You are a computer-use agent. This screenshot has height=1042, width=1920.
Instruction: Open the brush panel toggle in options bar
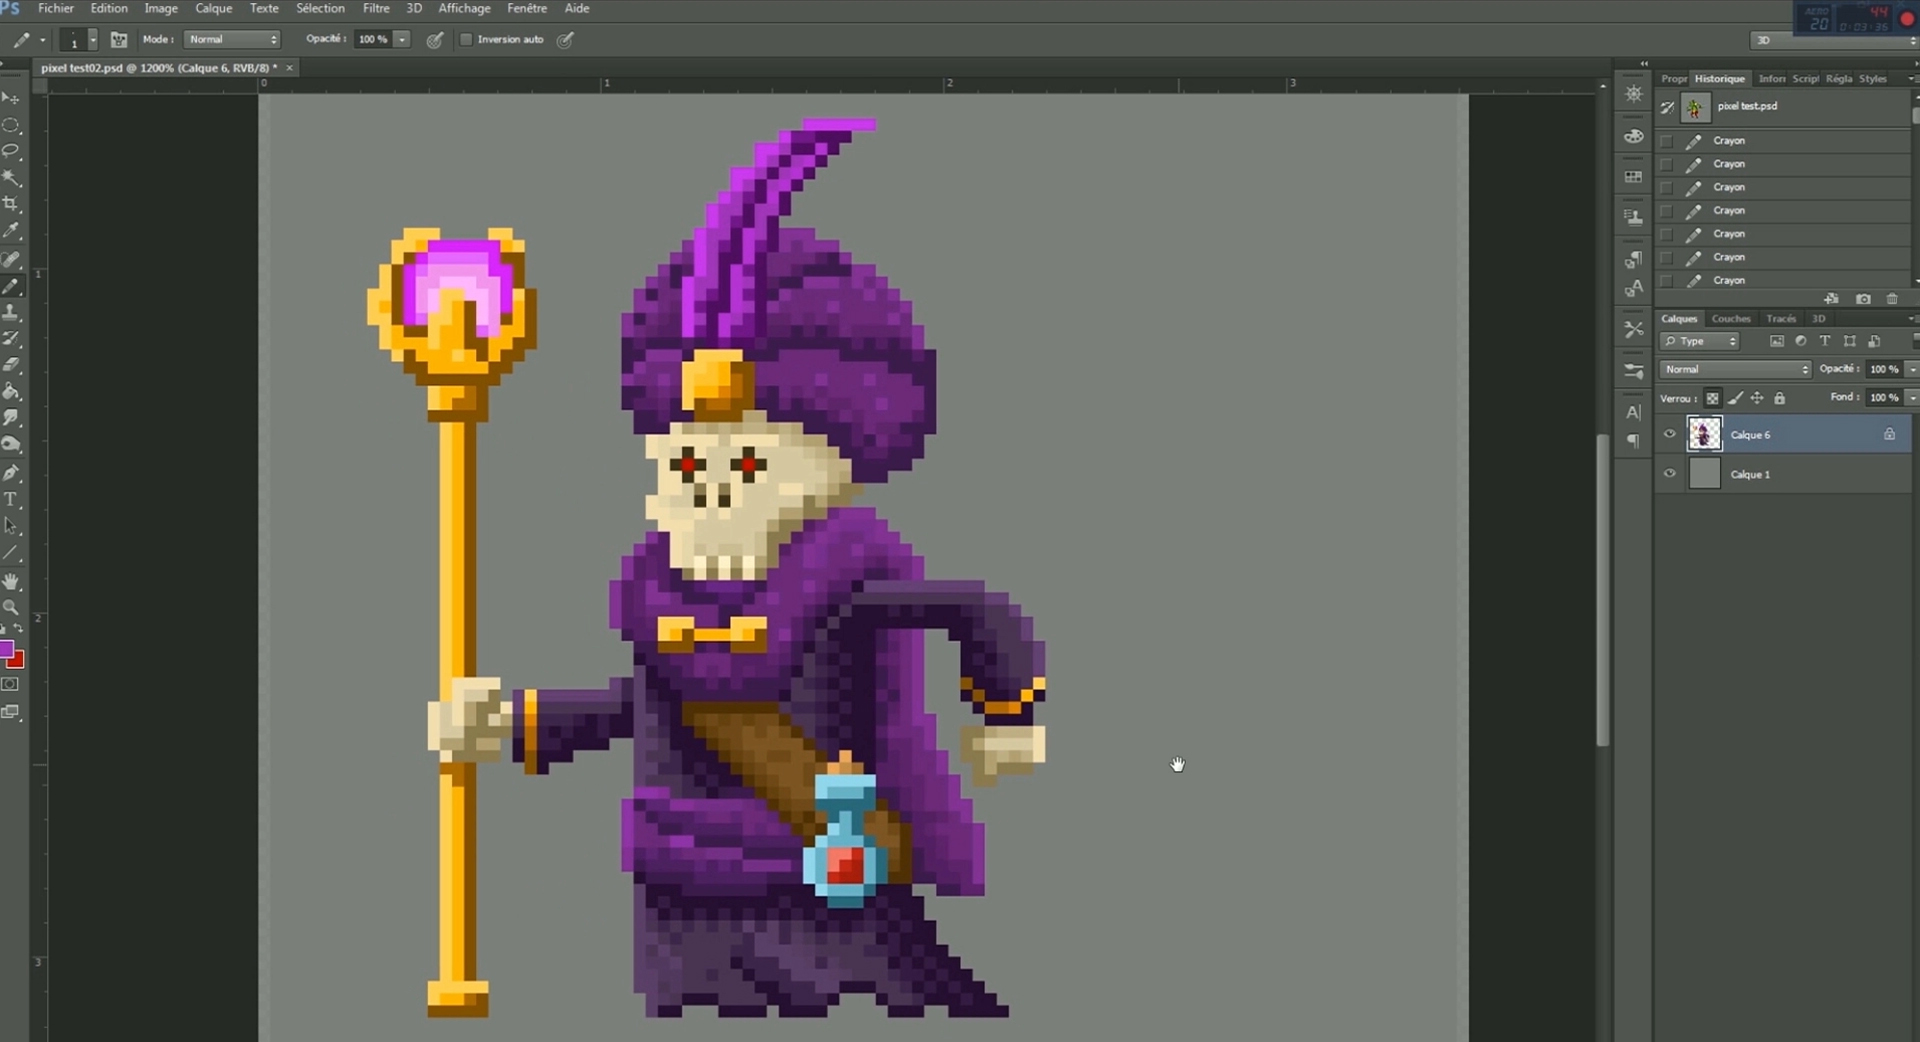tap(119, 40)
